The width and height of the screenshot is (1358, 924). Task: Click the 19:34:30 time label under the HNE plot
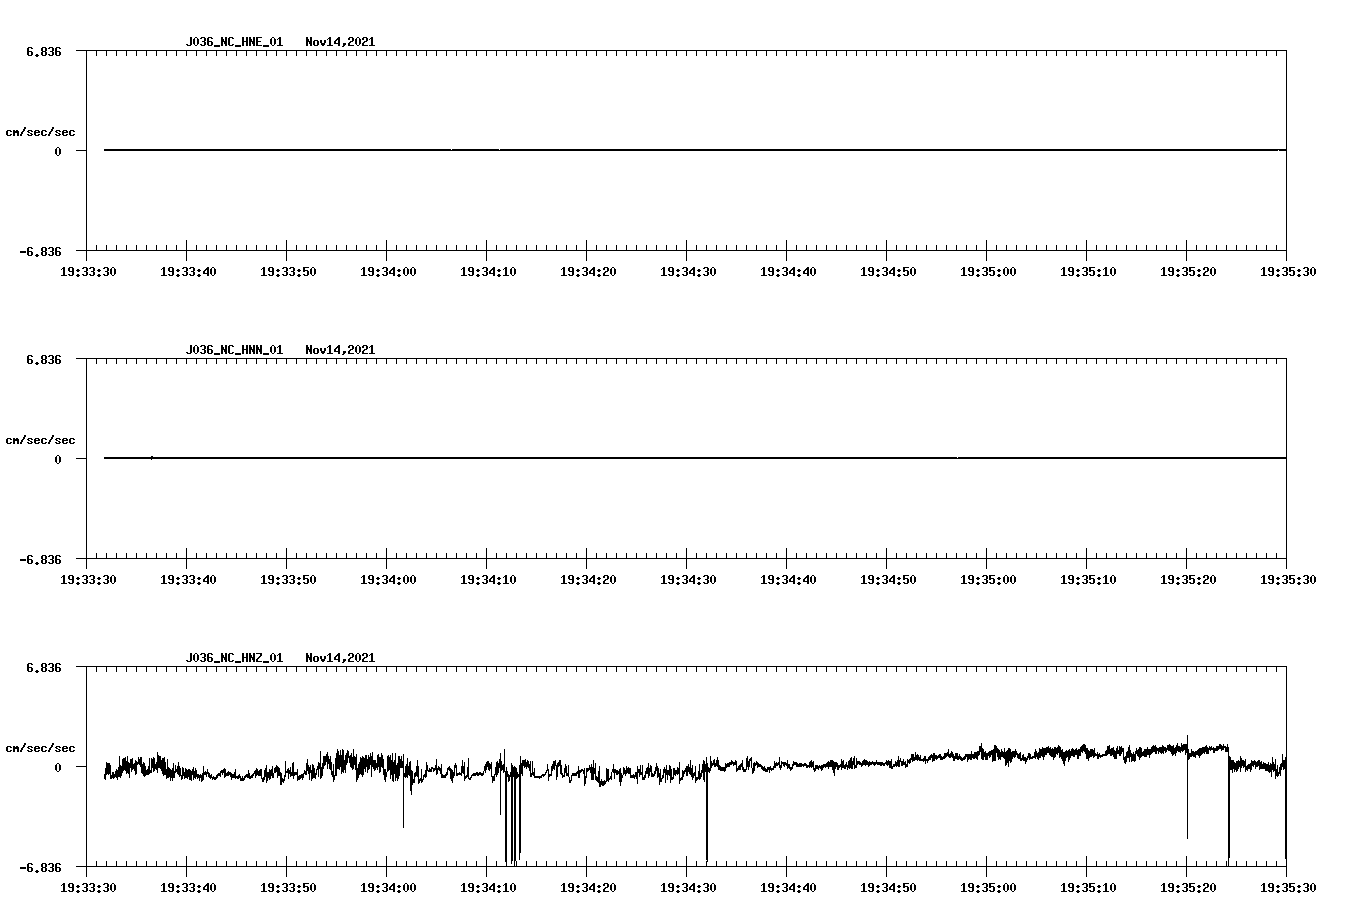(x=688, y=271)
